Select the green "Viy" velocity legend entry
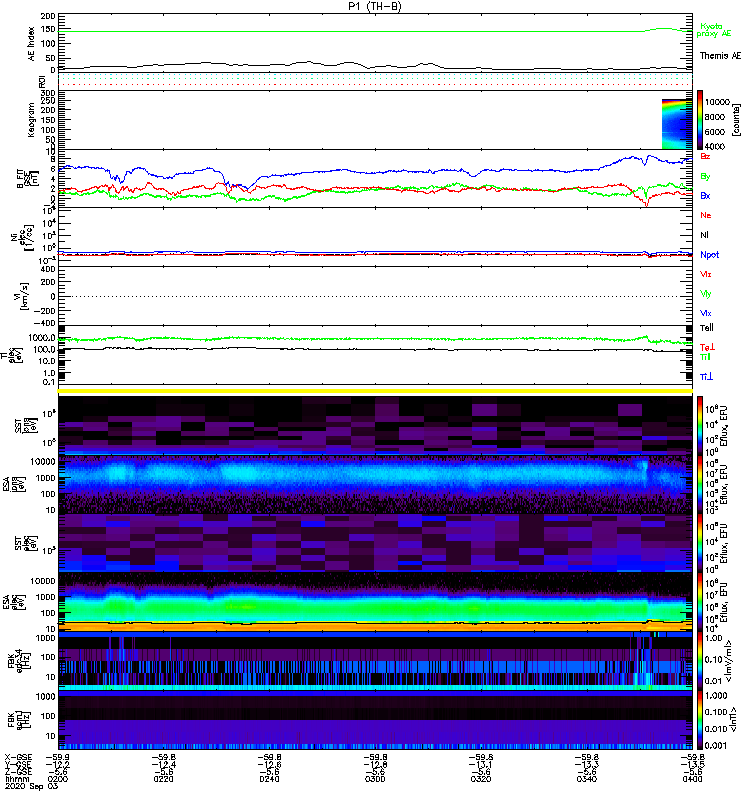This screenshot has height=800, width=750. [x=706, y=294]
